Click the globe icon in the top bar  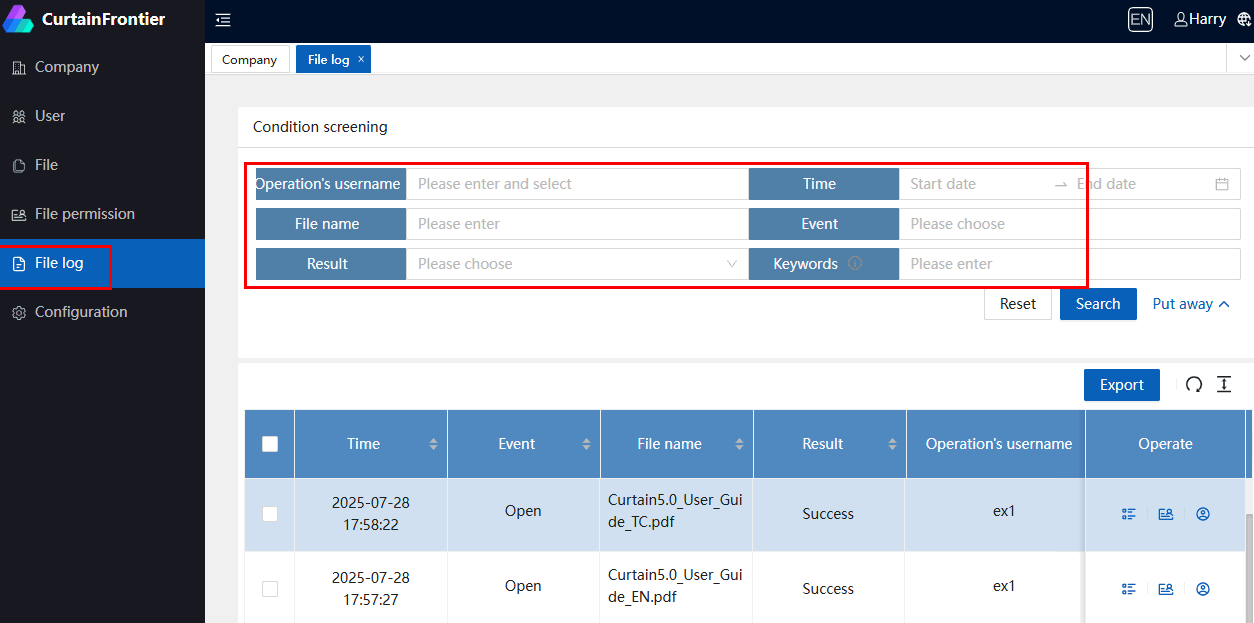tap(1244, 19)
